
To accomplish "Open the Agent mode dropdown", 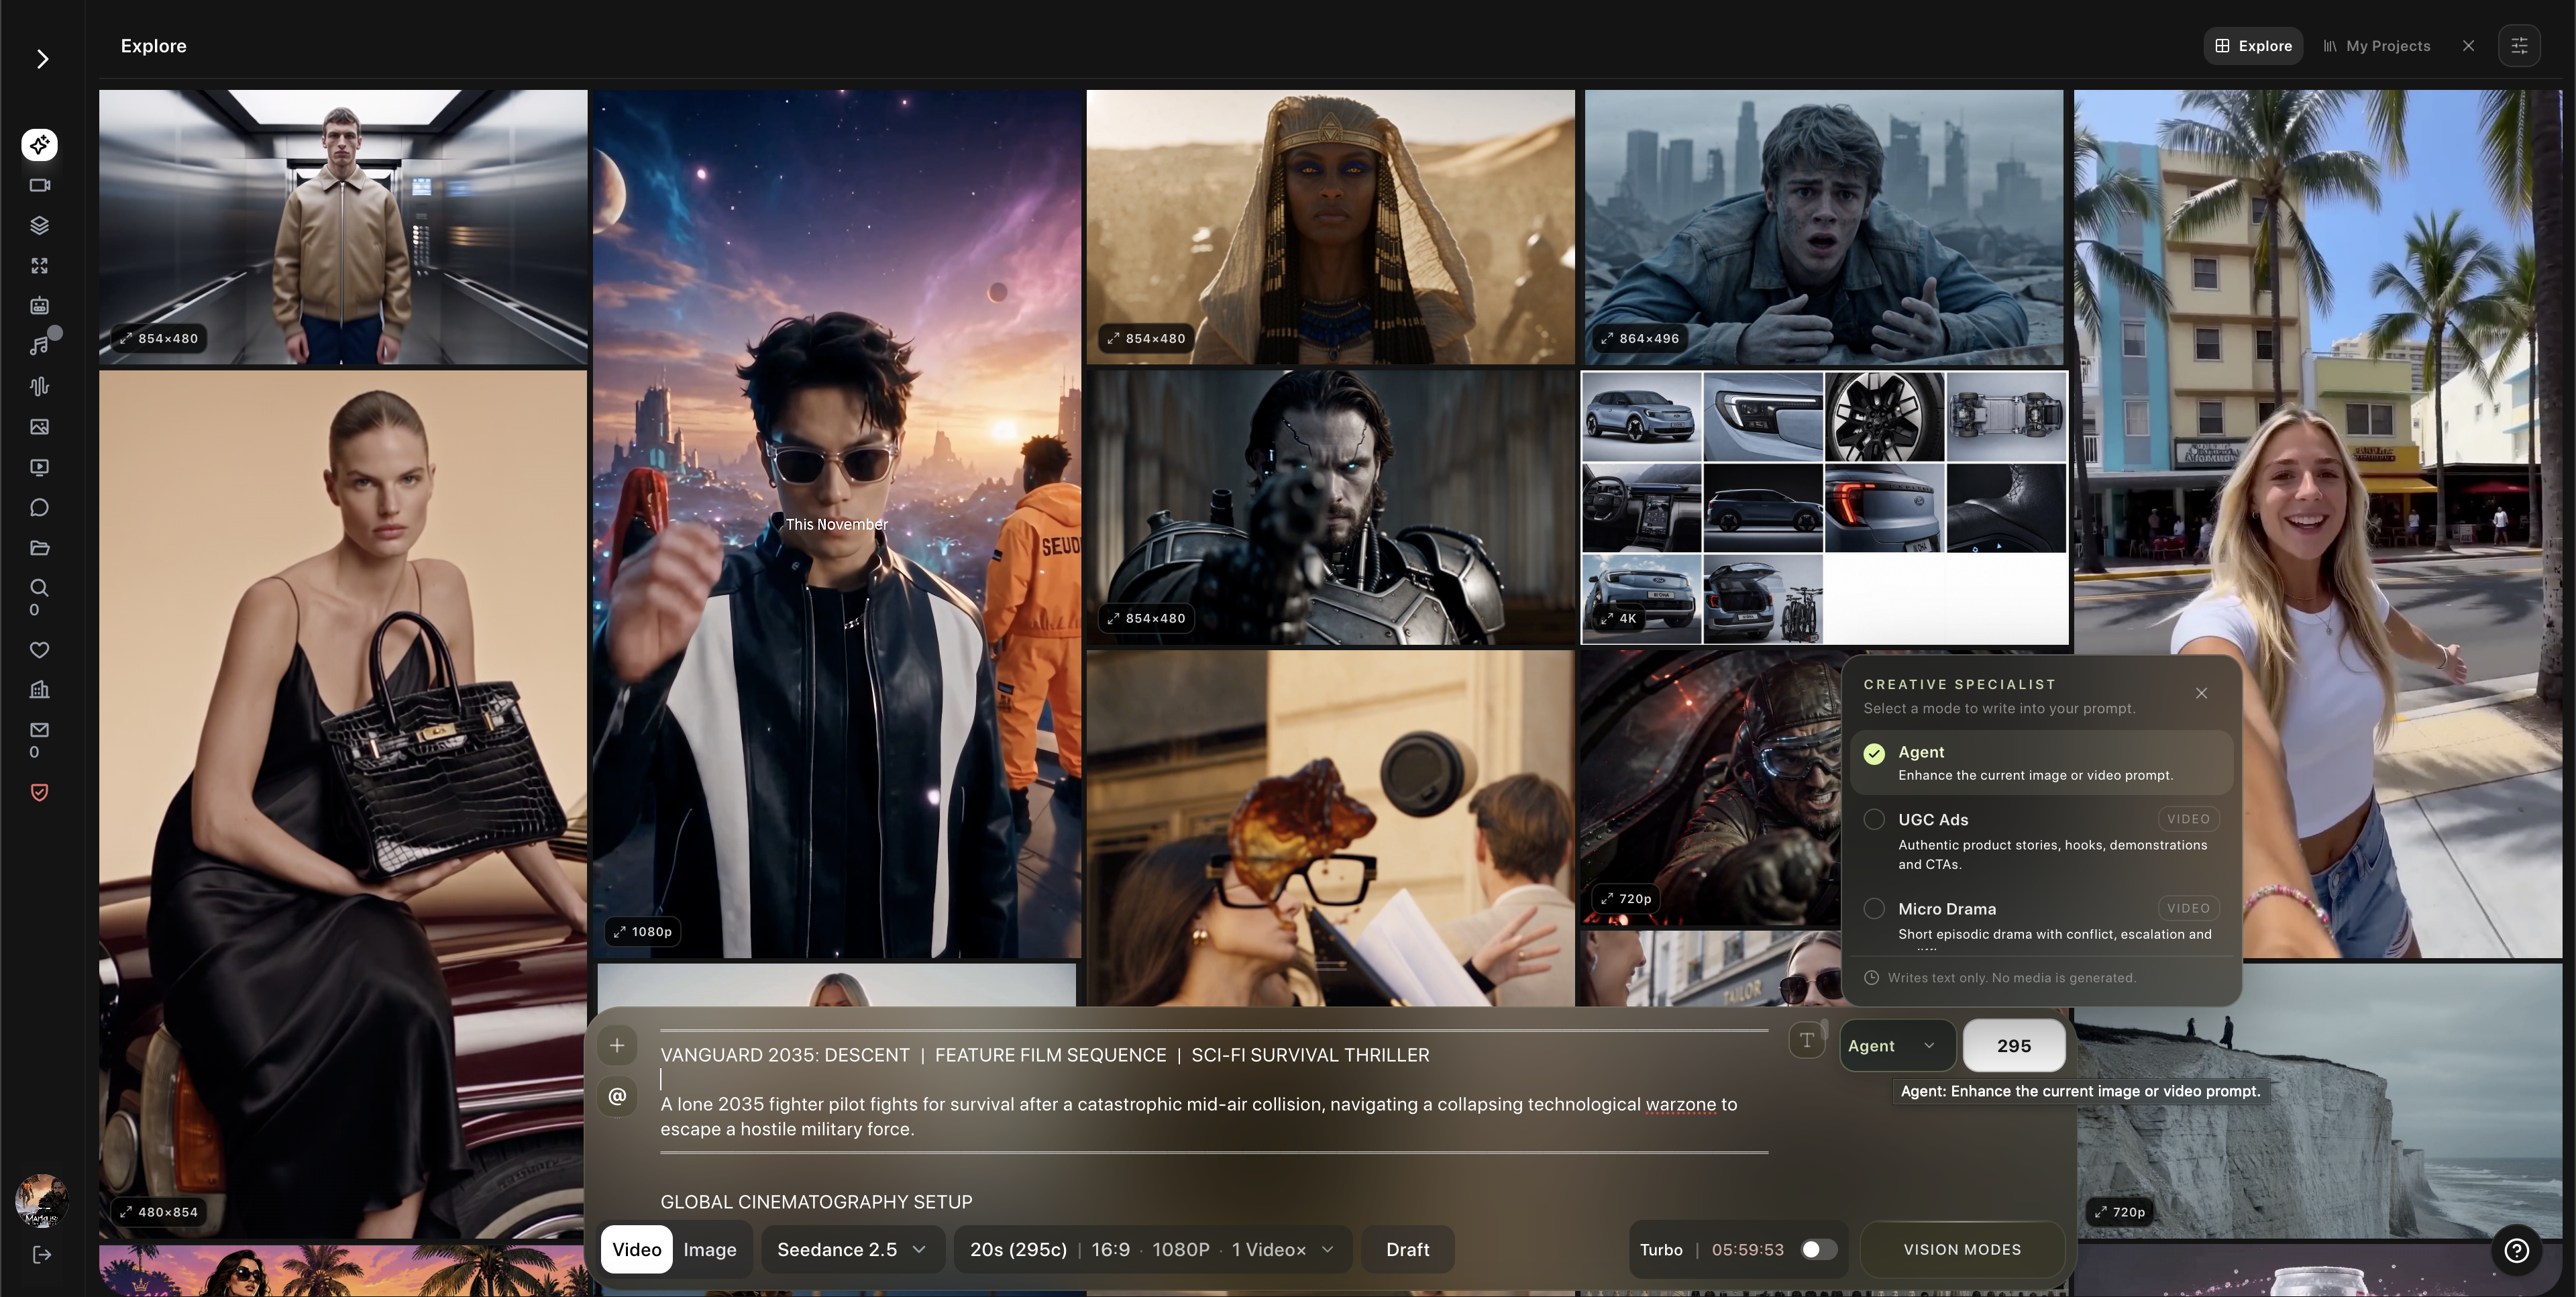I will coord(1897,1046).
